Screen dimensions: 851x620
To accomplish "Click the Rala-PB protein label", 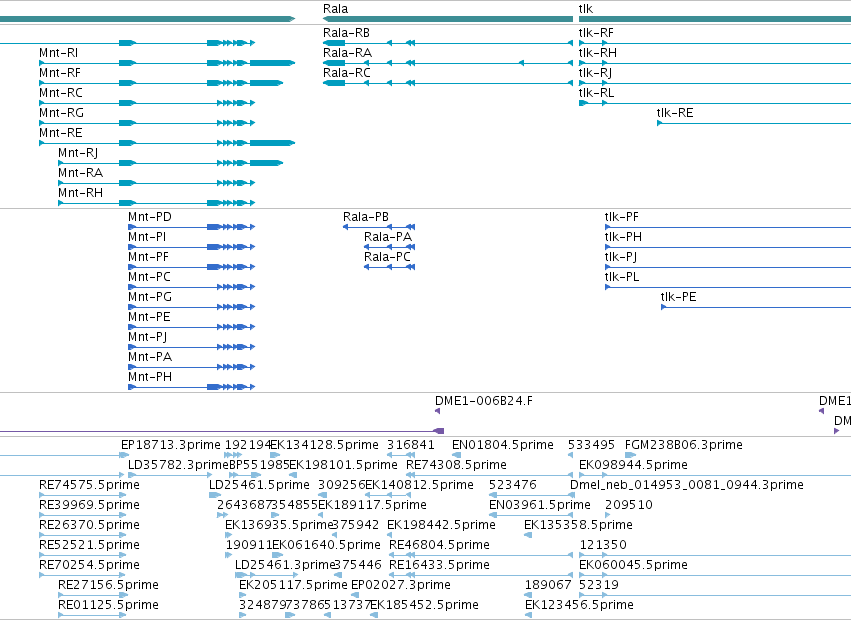I will point(366,217).
